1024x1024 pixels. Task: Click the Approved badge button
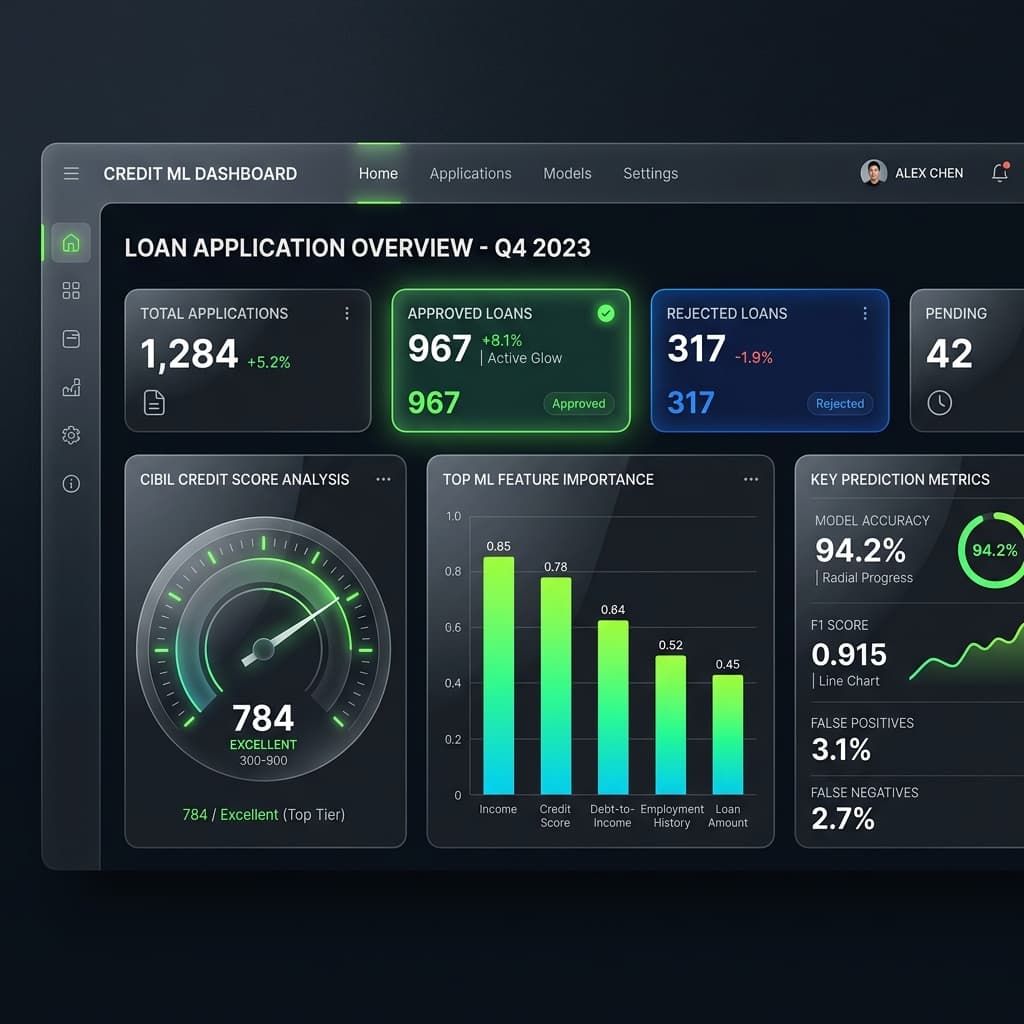click(579, 404)
